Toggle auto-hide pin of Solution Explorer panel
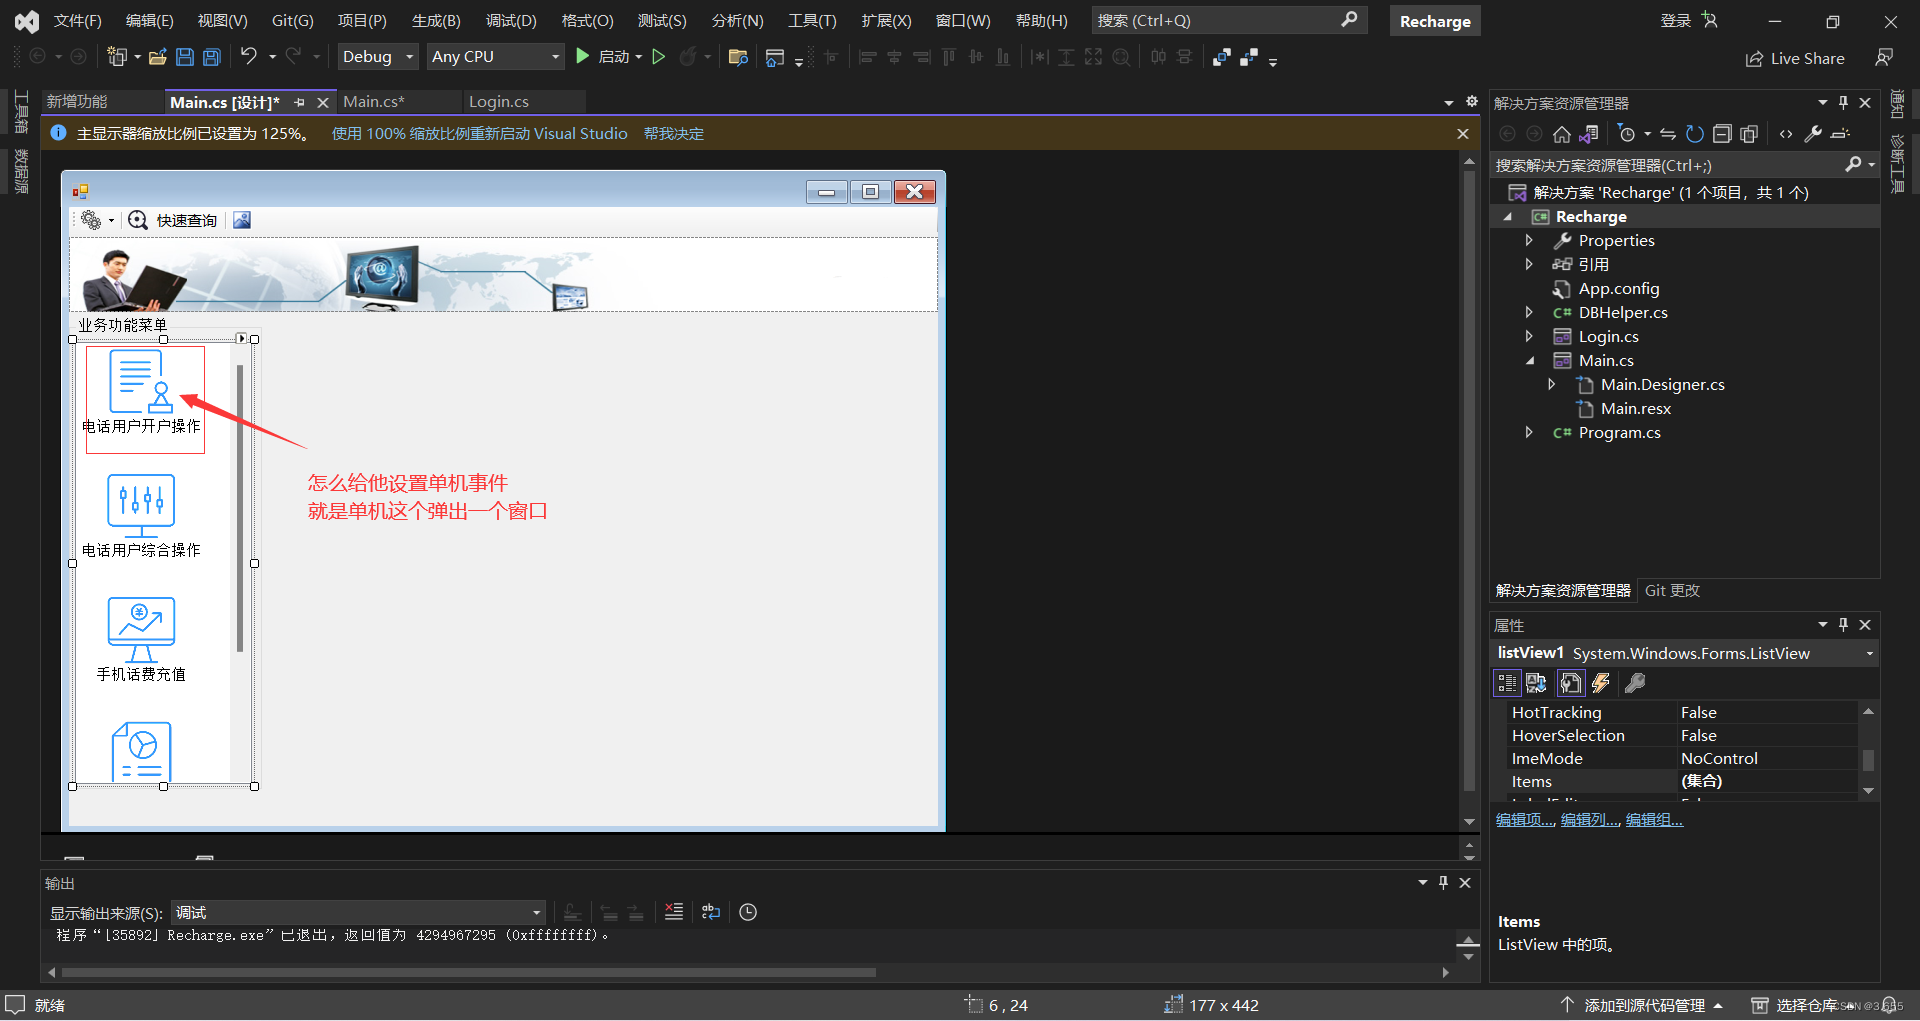Viewport: 1920px width, 1021px height. 1843,102
